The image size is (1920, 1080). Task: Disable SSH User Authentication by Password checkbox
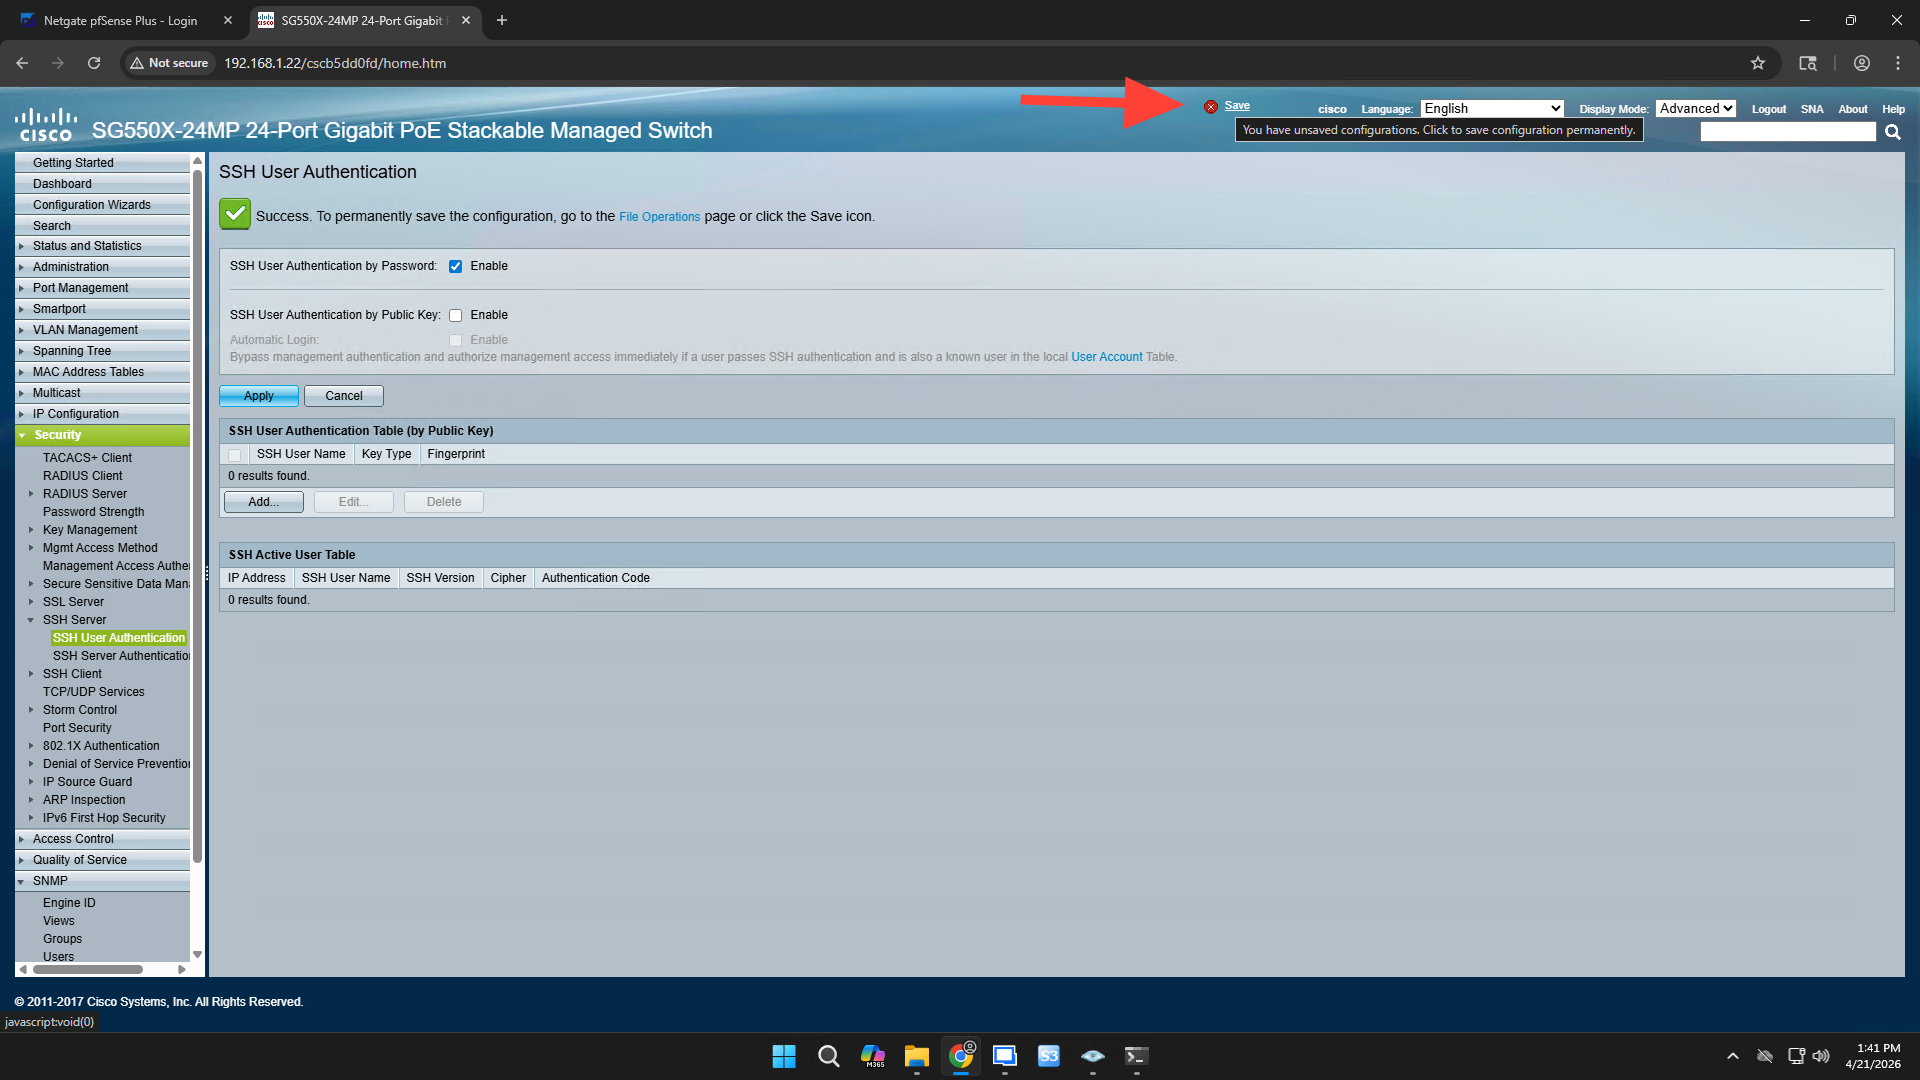pos(456,266)
